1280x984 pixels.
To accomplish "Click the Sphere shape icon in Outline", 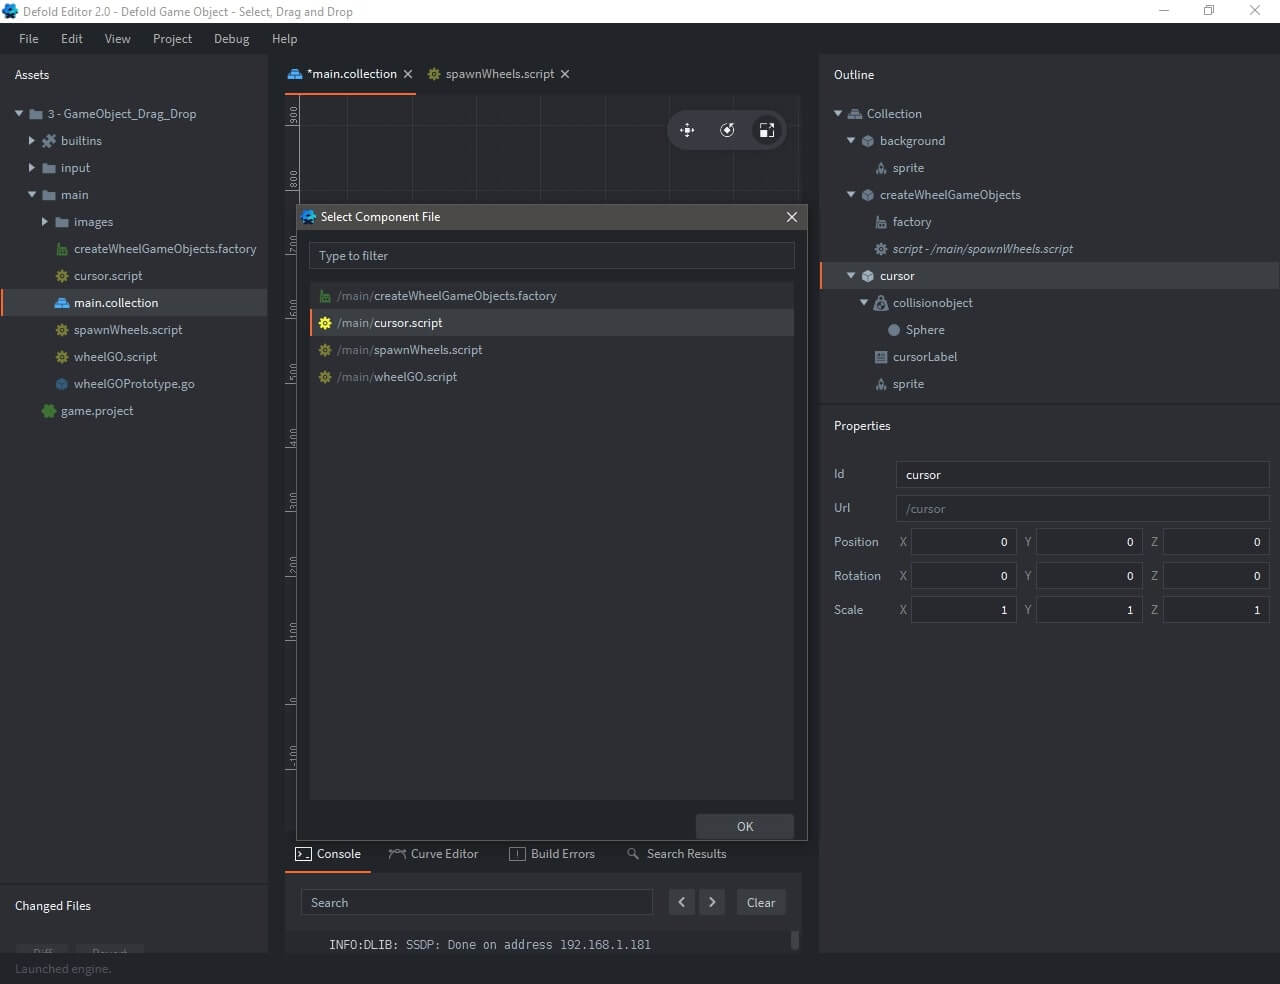I will (894, 330).
